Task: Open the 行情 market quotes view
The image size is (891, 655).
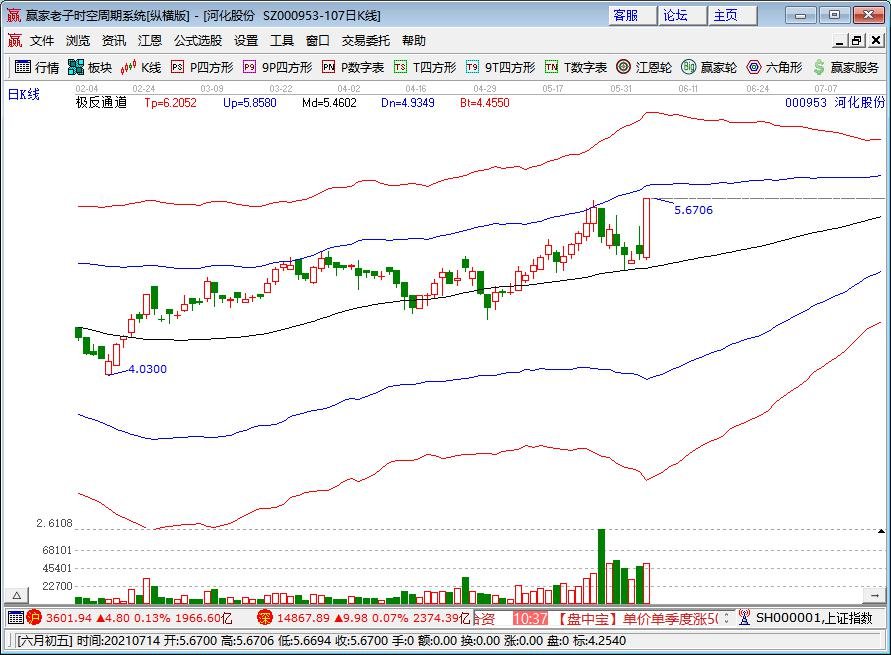Action: 37,68
